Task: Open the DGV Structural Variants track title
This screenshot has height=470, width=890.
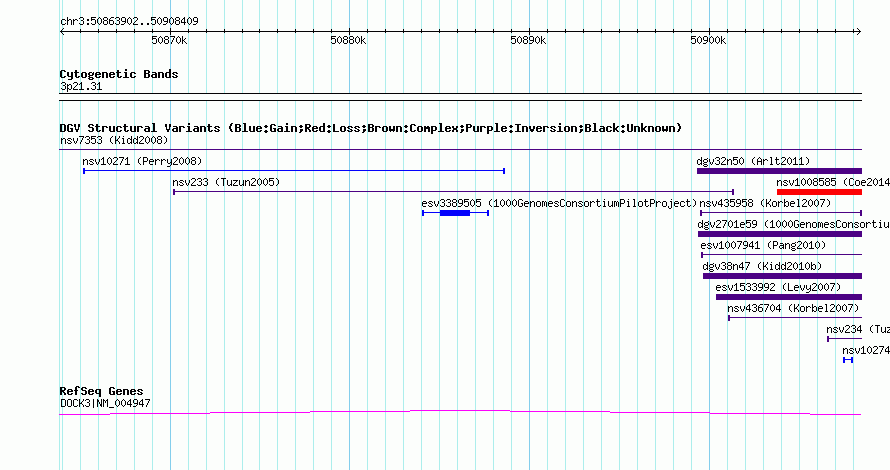Action: tap(371, 128)
